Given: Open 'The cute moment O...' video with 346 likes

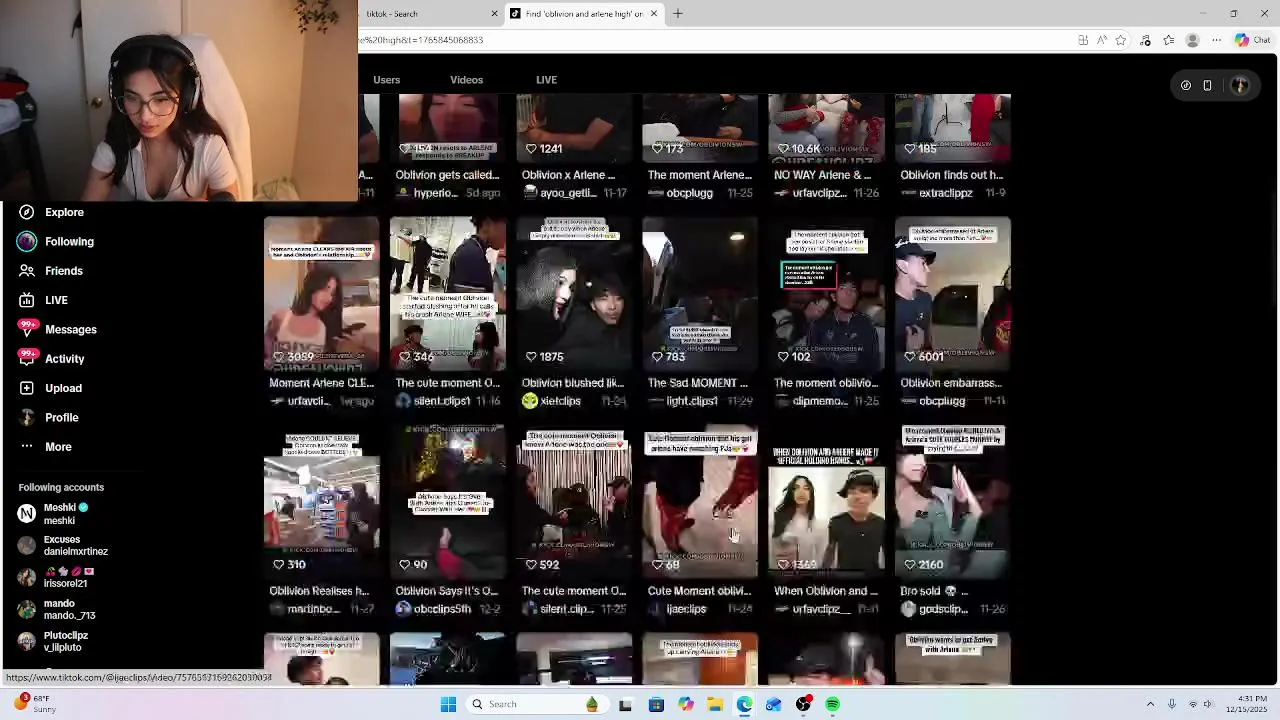Looking at the screenshot, I should [x=447, y=294].
